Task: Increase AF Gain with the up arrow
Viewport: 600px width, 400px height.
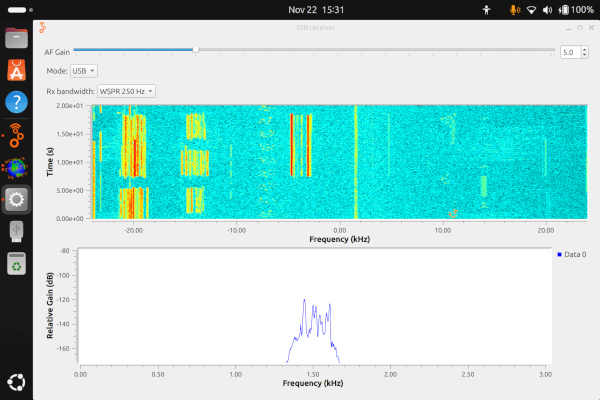Action: [584, 49]
